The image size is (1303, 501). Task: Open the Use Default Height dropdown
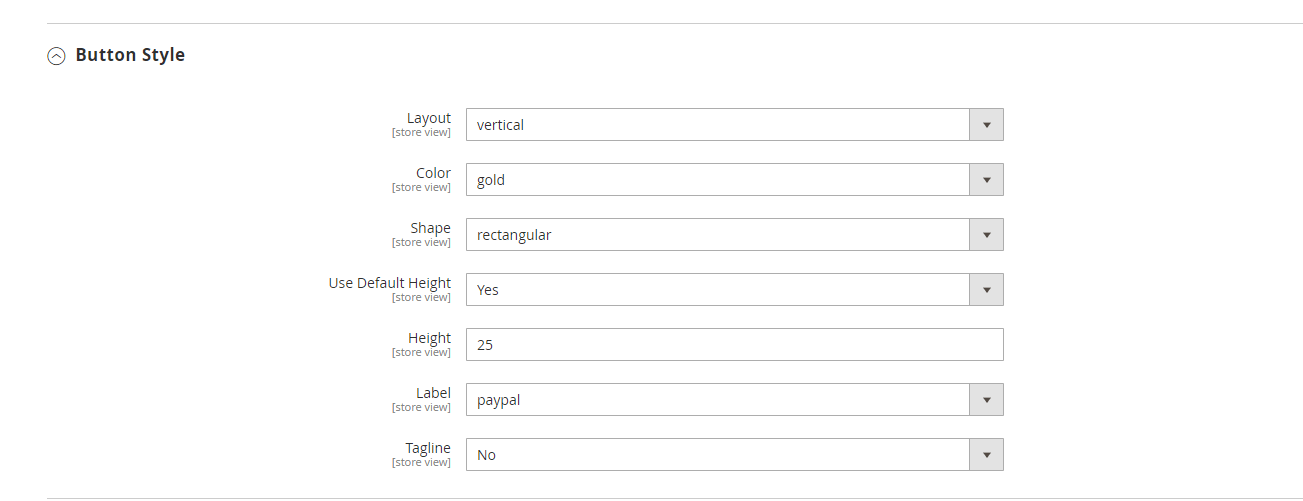pos(718,290)
